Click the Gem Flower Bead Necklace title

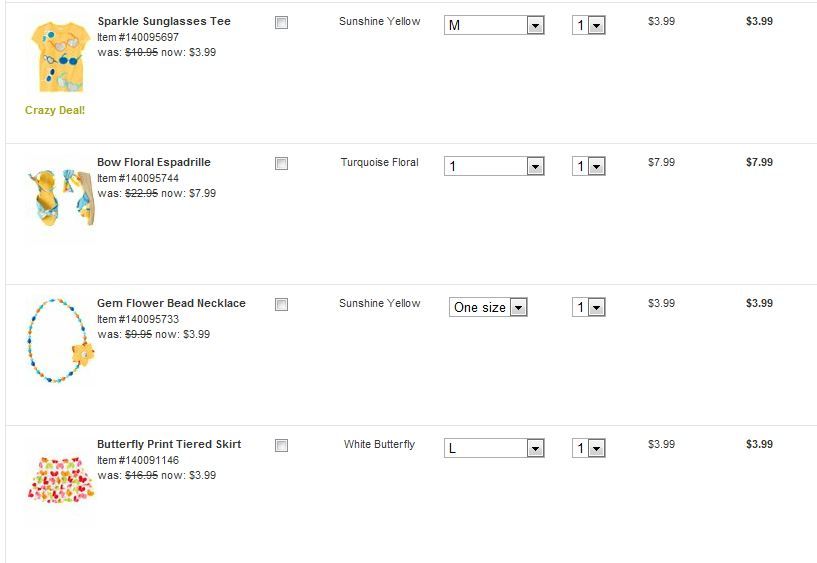coord(171,303)
